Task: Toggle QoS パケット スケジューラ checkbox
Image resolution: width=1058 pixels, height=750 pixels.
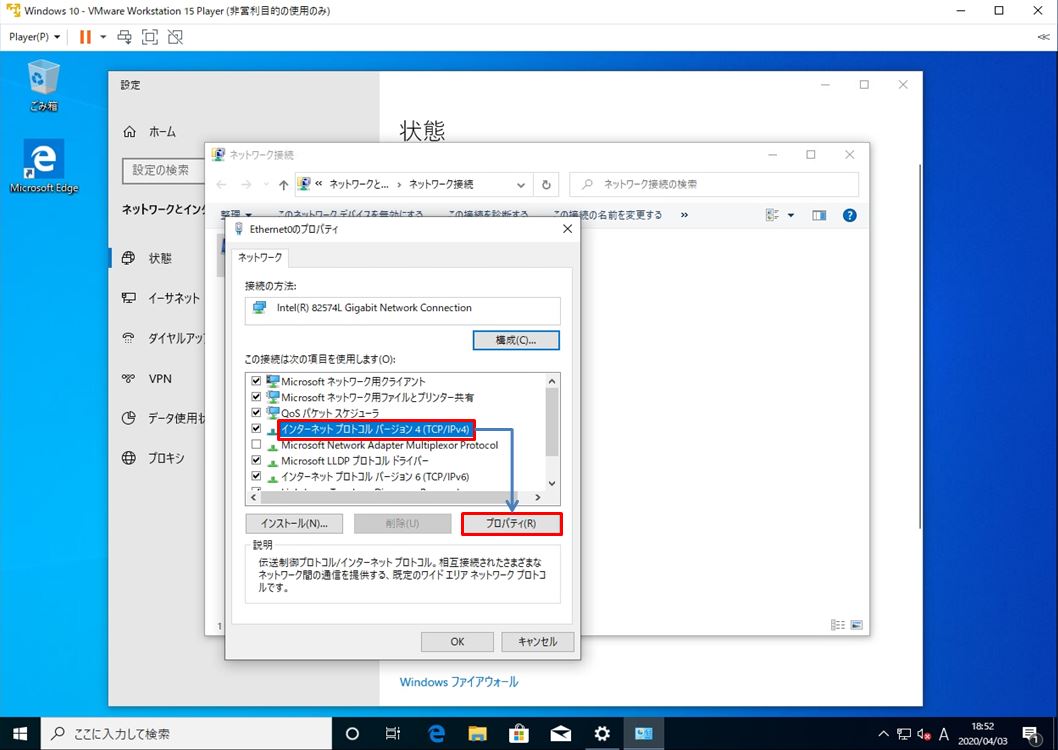Action: coord(256,413)
